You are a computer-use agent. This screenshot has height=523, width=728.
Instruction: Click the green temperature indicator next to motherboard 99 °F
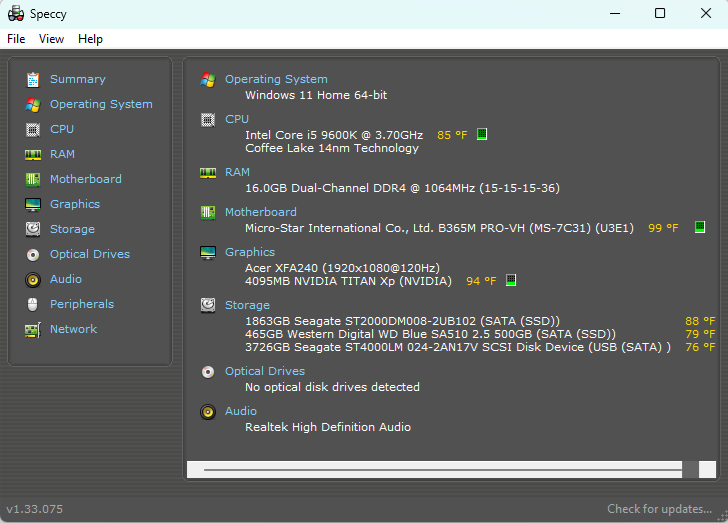click(x=700, y=227)
